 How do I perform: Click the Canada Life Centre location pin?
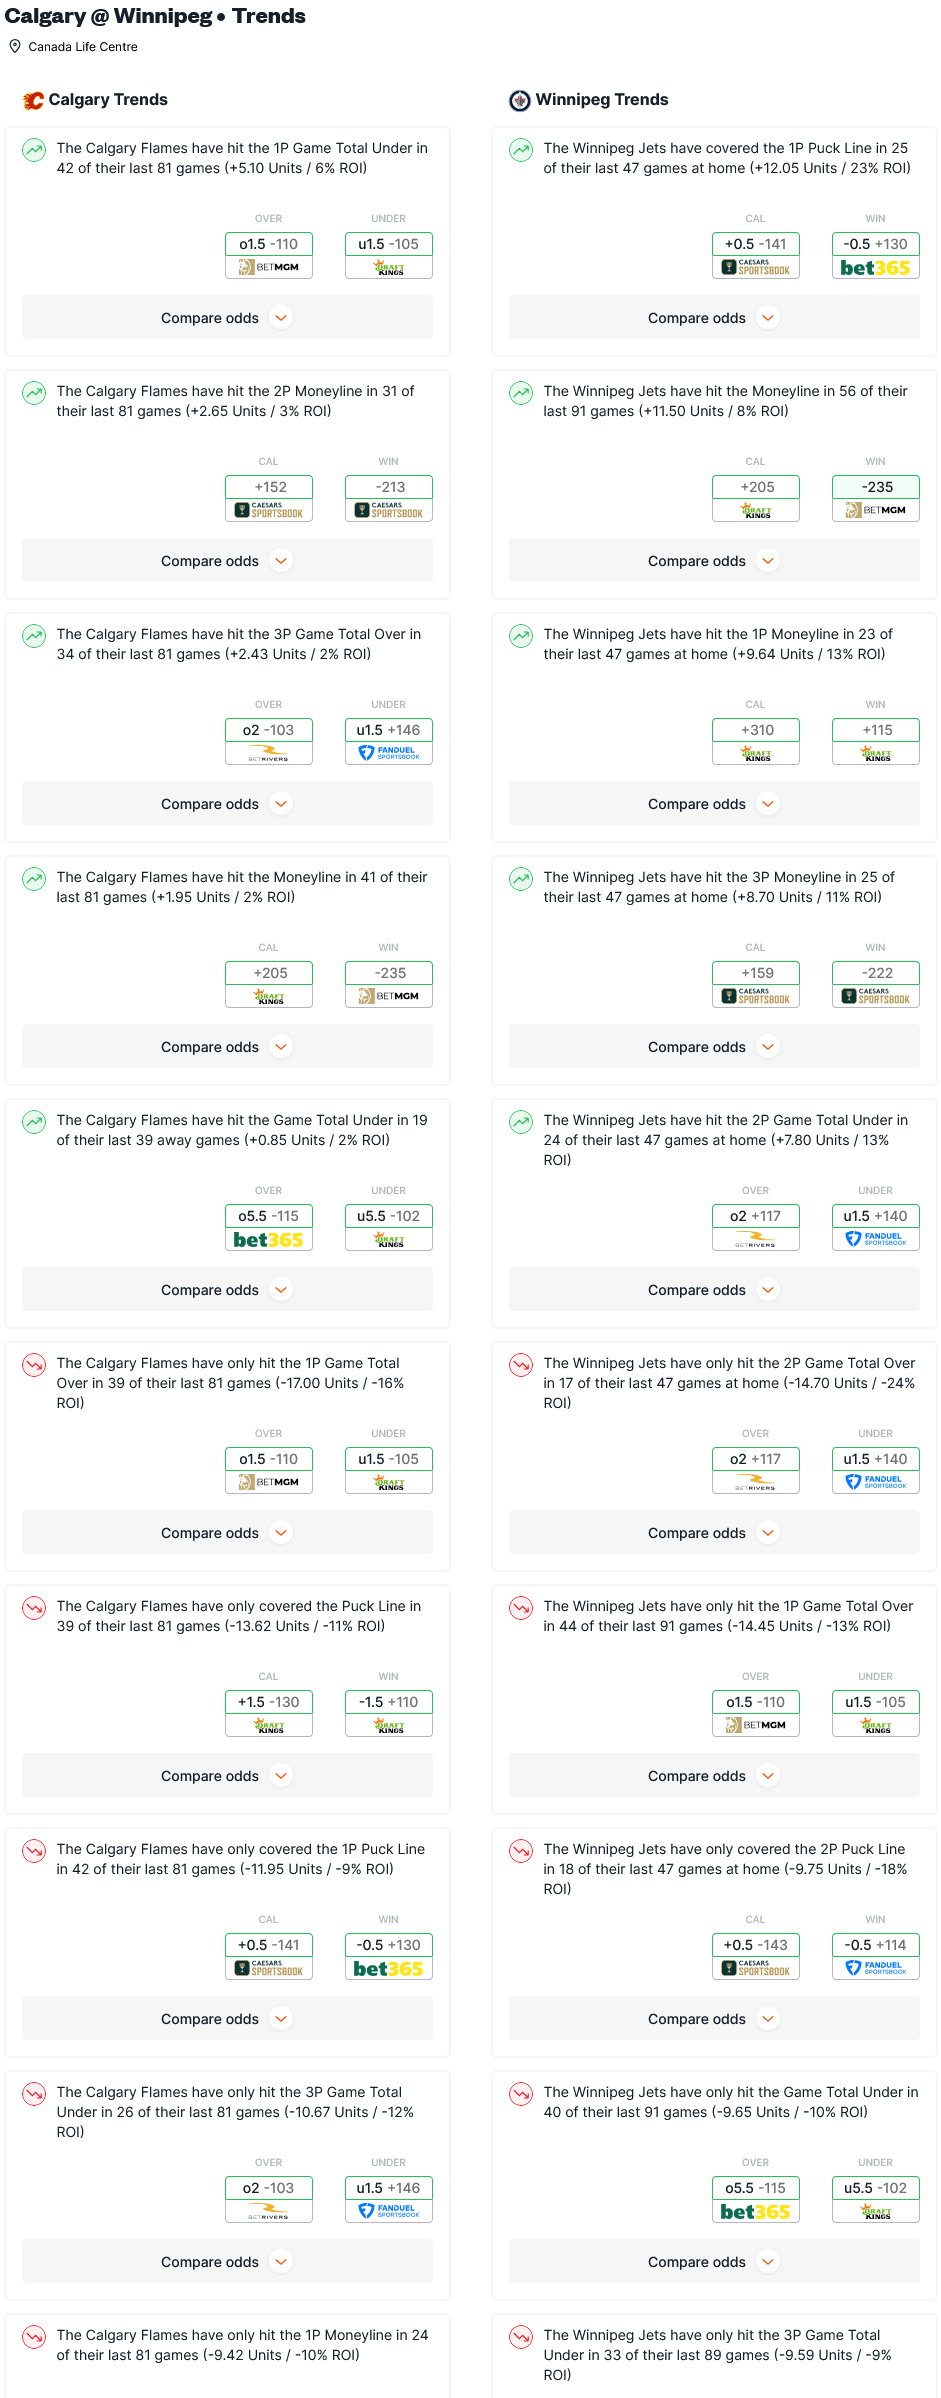(15, 46)
